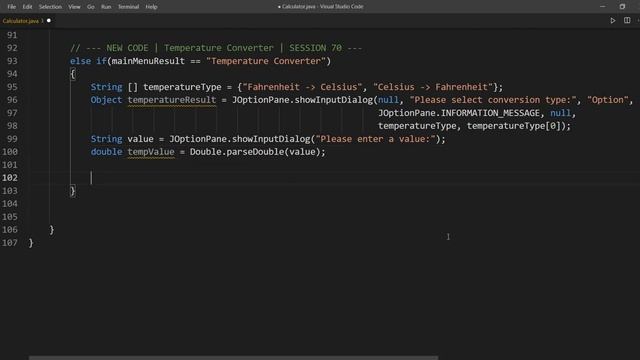640x360 pixels.
Task: Open the Run menu
Action: tap(106, 7)
